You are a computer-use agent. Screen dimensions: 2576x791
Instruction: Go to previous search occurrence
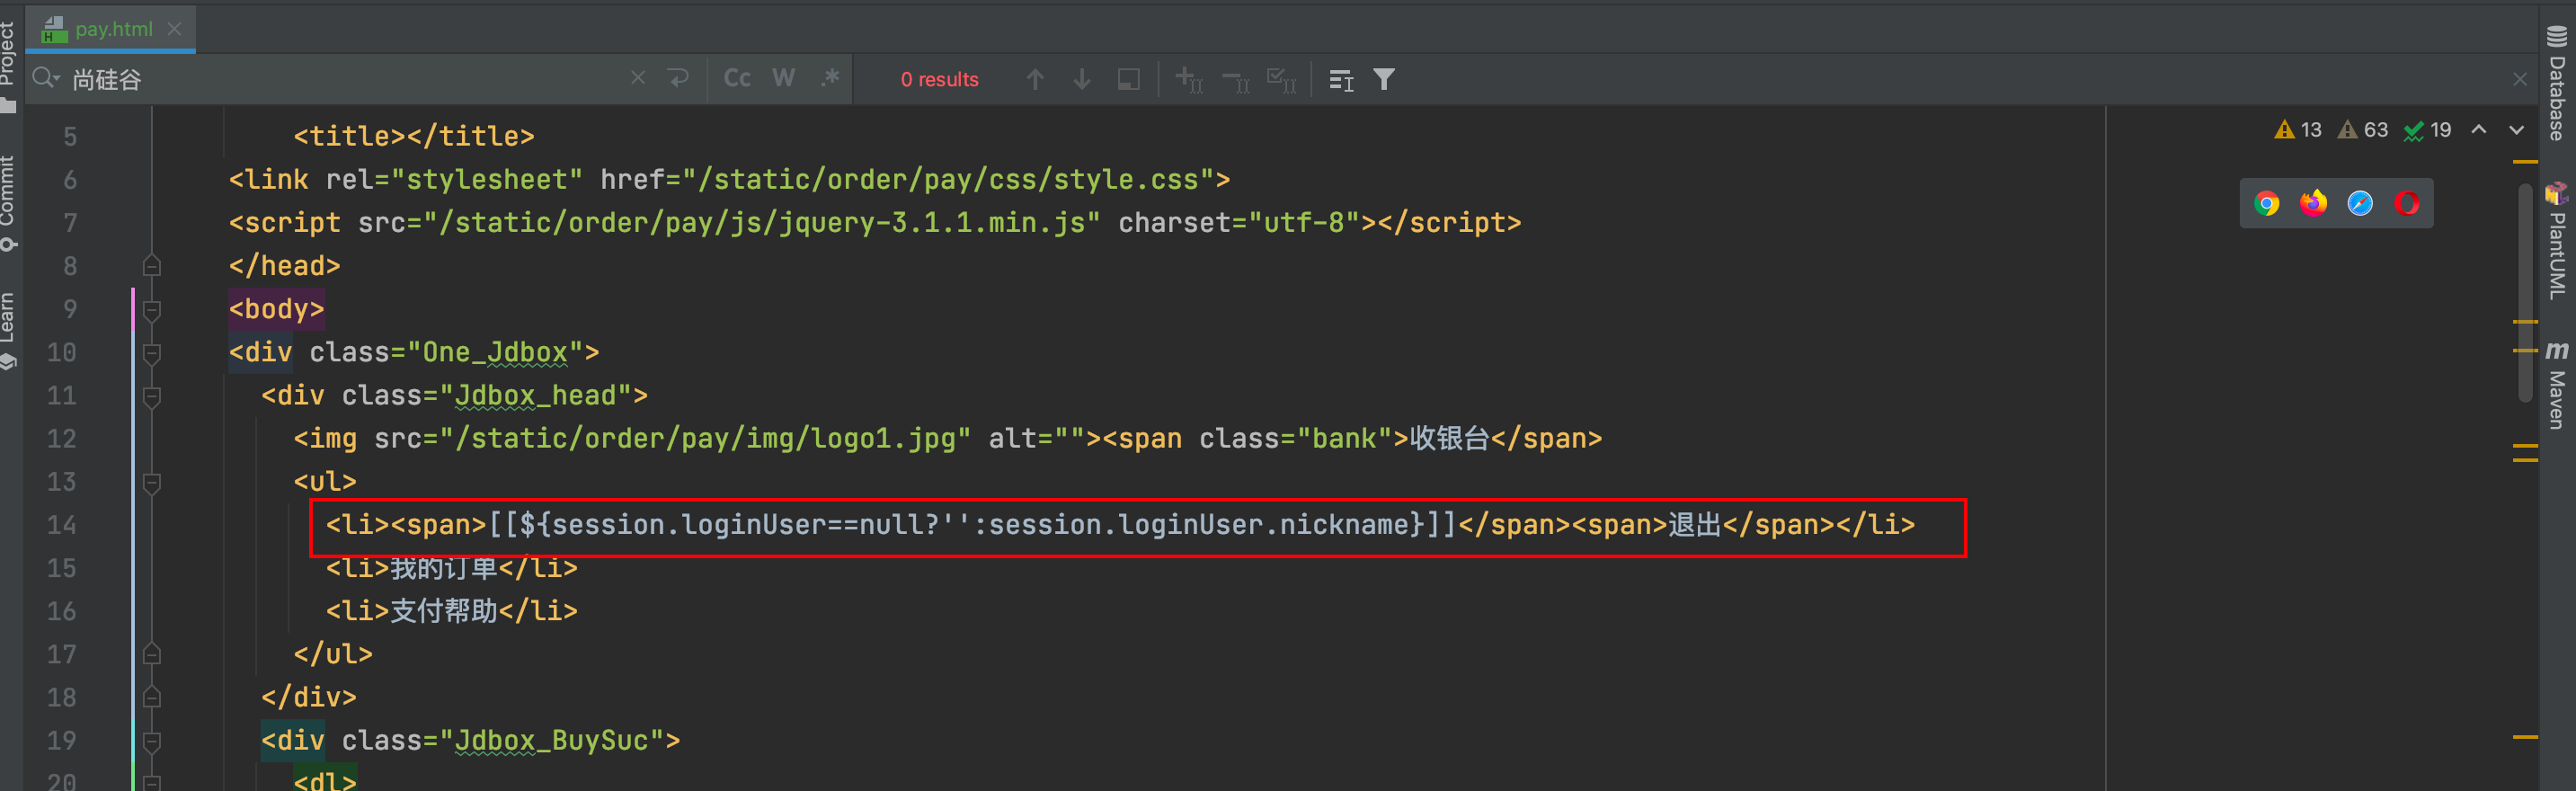pos(1035,79)
